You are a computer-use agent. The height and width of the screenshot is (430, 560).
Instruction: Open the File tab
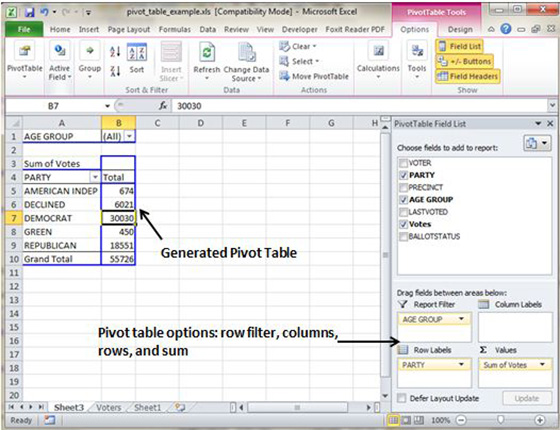click(x=24, y=29)
